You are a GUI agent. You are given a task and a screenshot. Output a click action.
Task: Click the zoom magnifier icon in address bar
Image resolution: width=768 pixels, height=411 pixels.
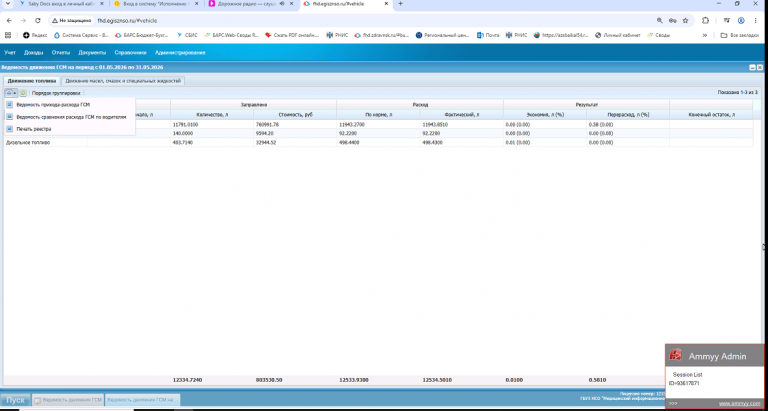[x=660, y=21]
